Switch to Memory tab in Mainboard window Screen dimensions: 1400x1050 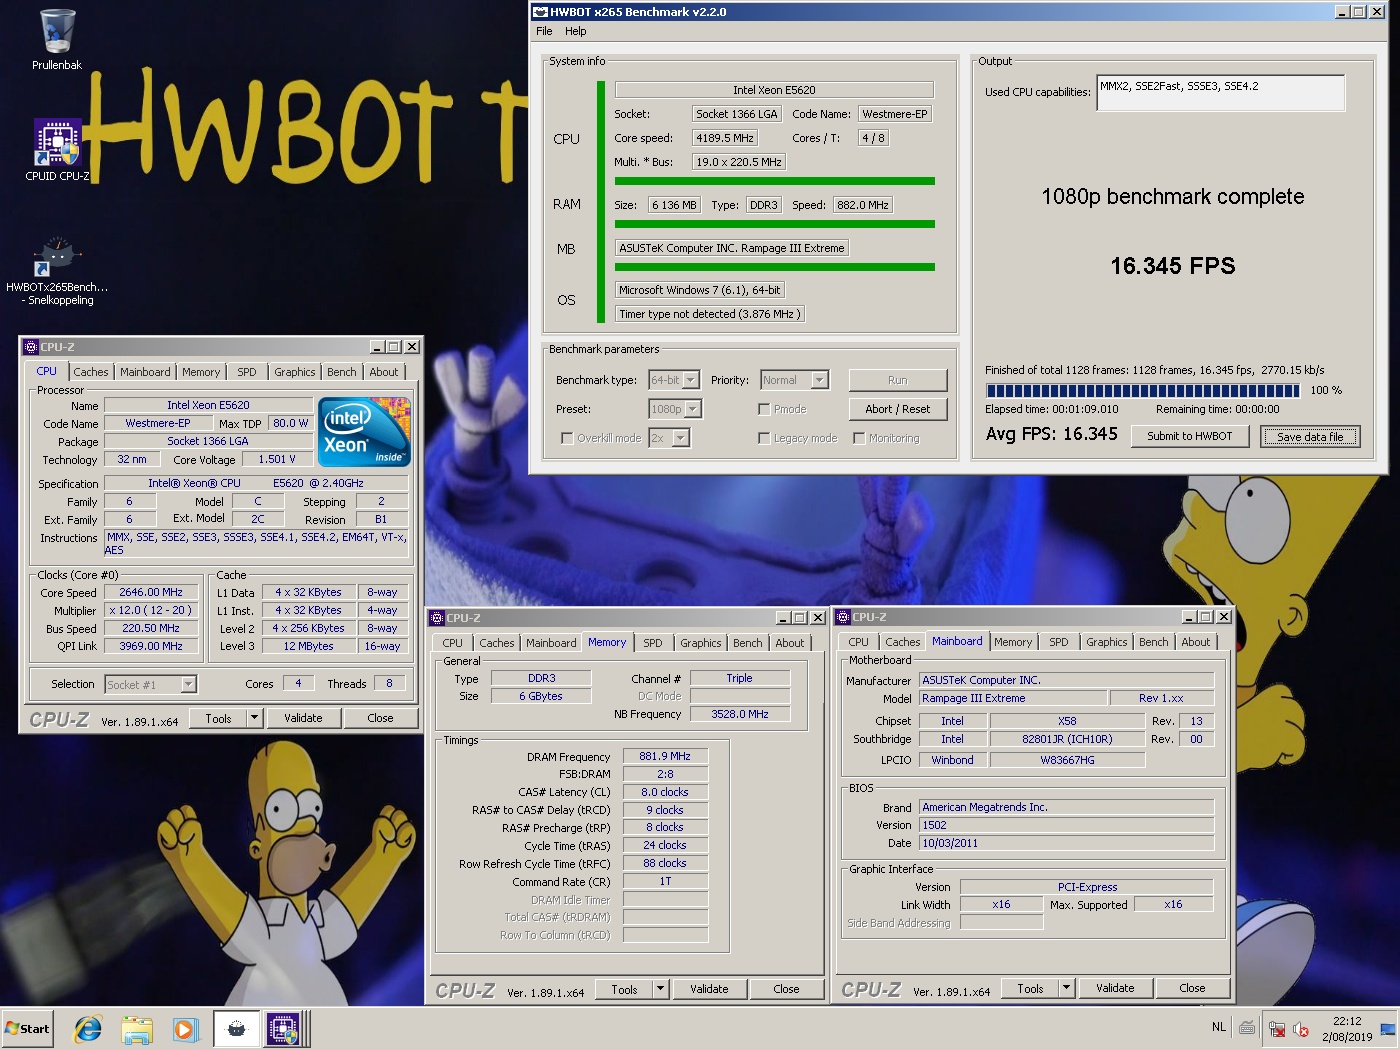pos(1013,642)
